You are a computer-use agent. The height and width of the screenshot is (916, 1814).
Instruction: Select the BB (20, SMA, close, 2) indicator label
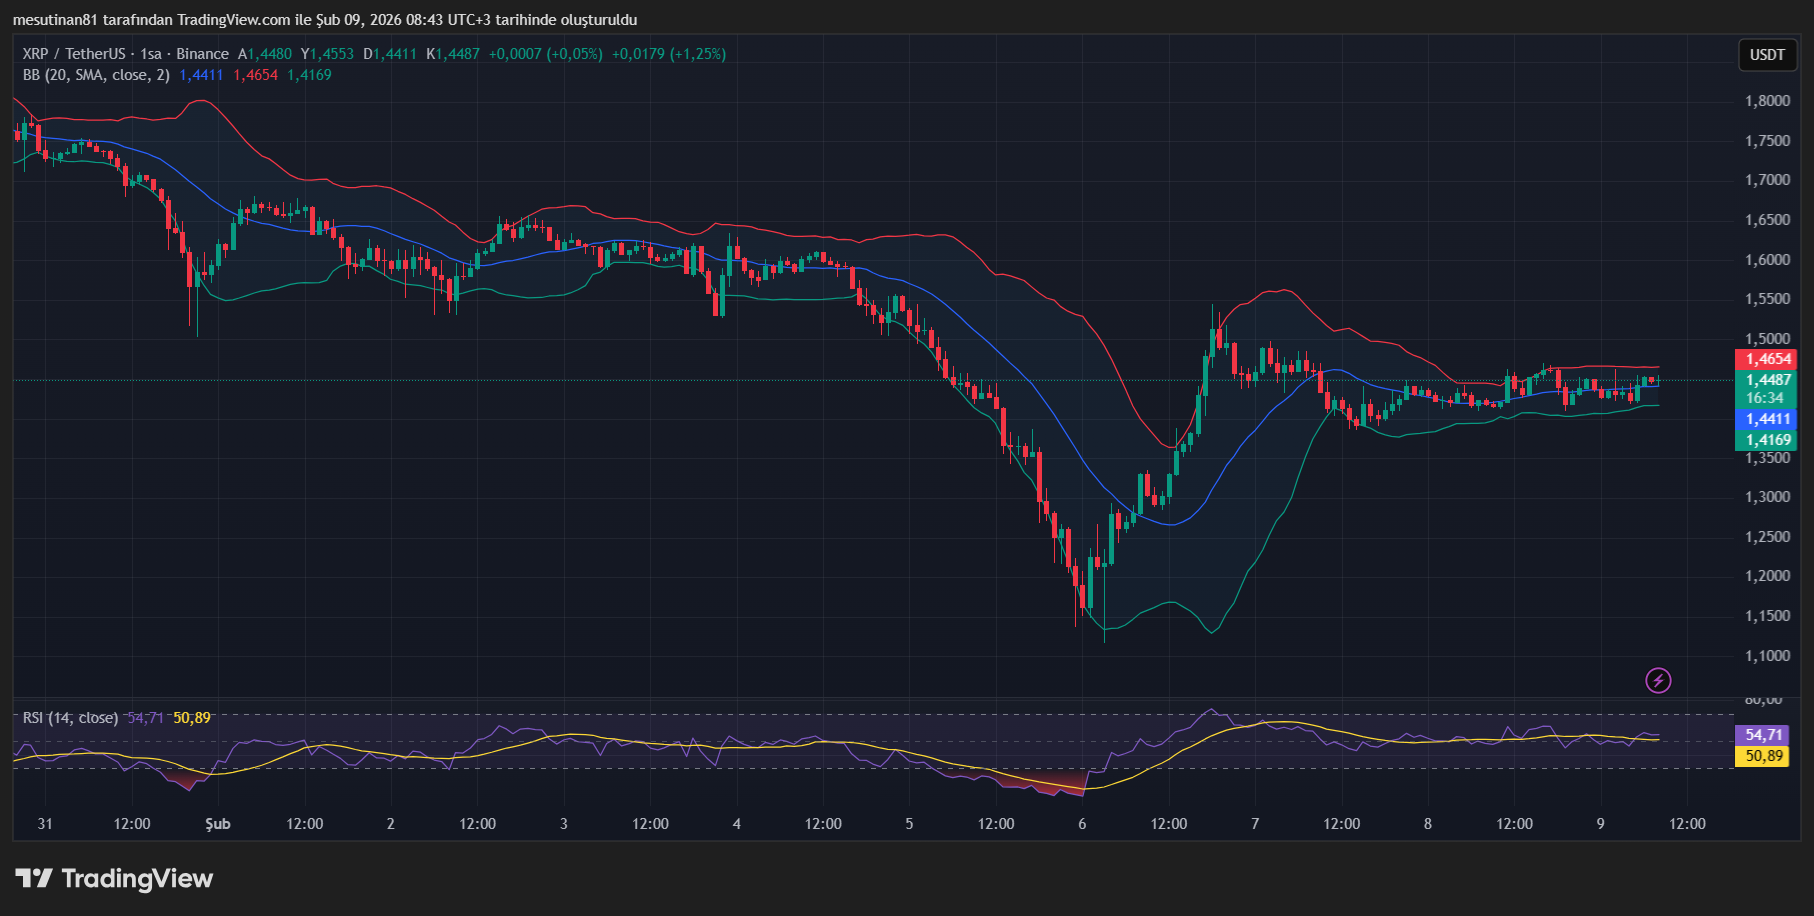(x=95, y=75)
